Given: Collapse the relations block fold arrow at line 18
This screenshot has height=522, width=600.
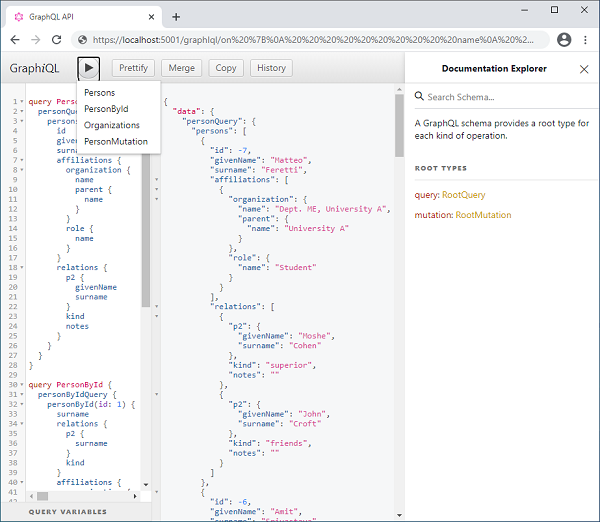Looking at the screenshot, I should coord(22,268).
